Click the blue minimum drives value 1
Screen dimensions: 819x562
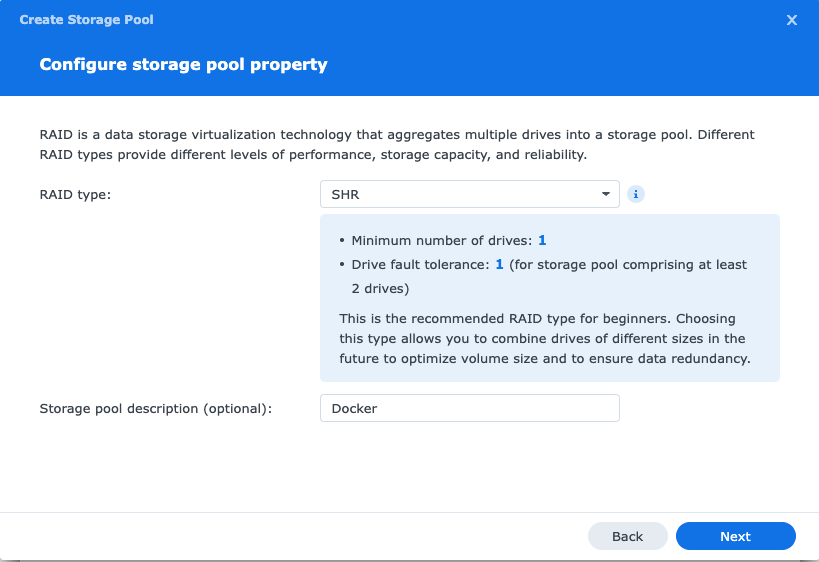pos(542,241)
